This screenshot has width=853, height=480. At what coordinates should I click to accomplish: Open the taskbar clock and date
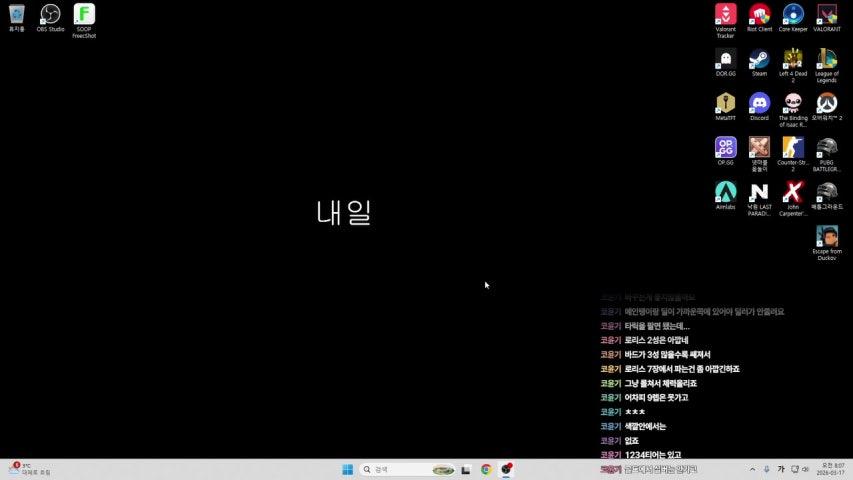click(832, 469)
